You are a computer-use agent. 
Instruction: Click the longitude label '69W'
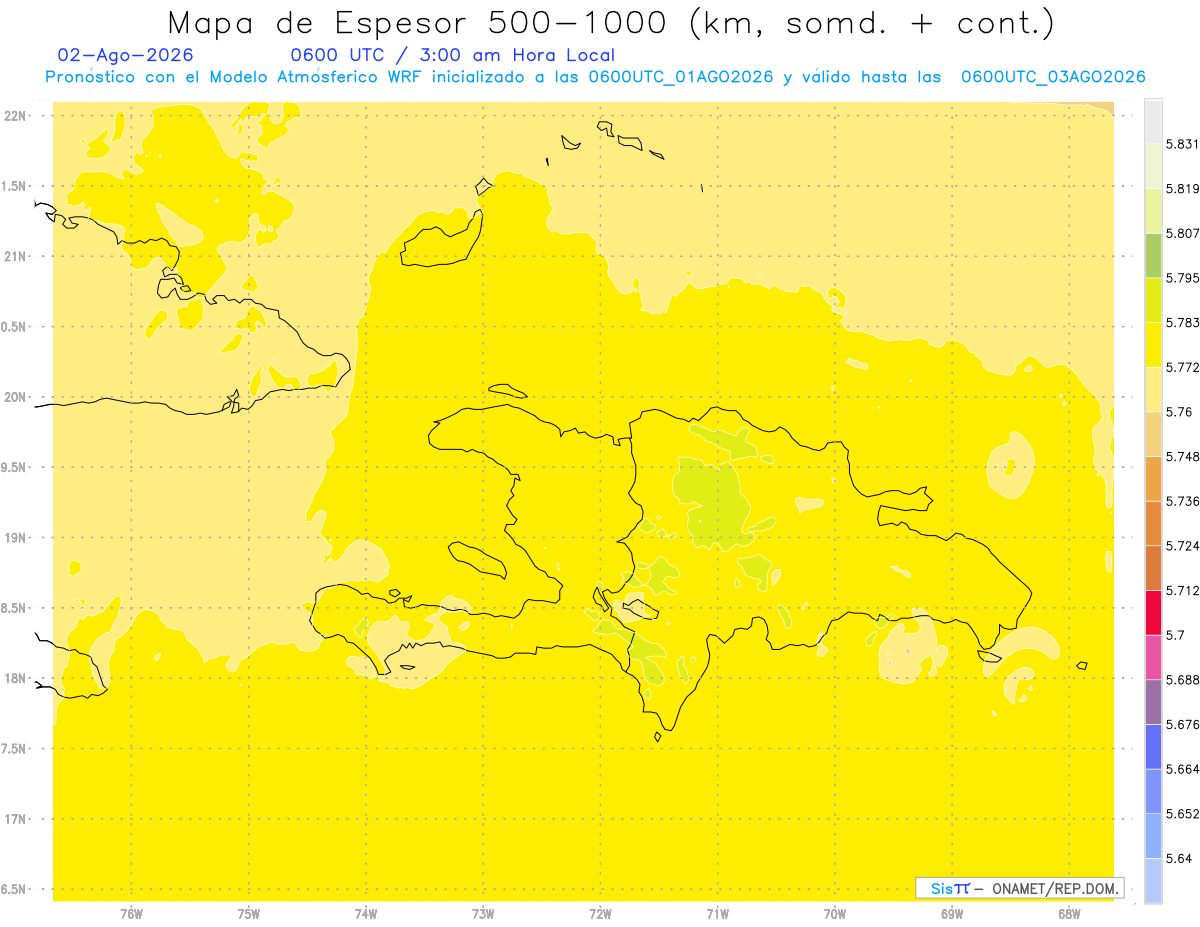pos(952,913)
